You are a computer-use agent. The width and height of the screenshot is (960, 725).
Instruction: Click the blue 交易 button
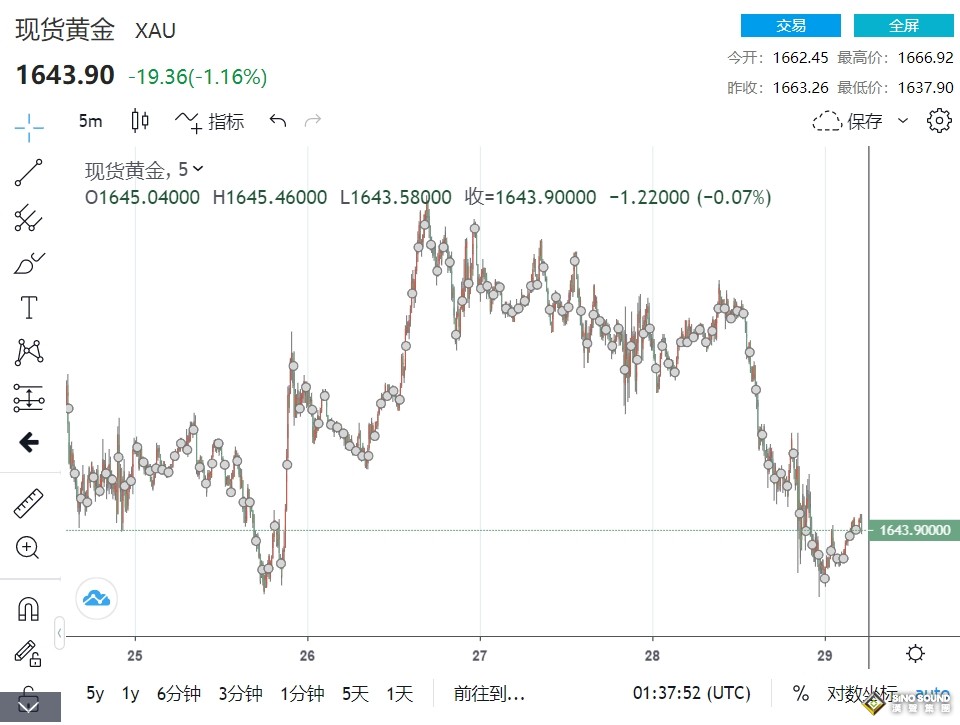coord(790,26)
